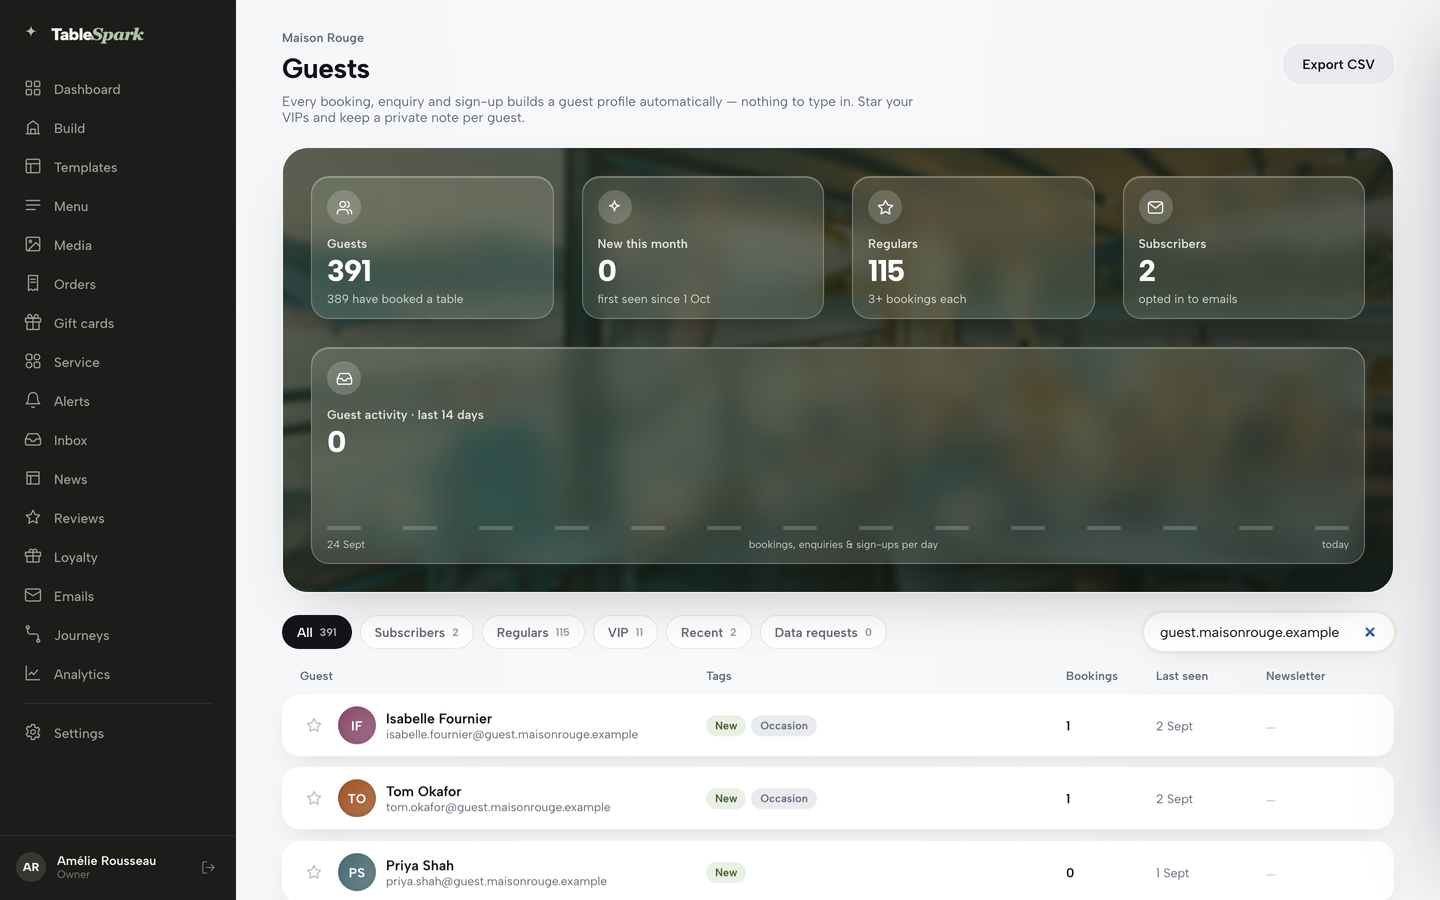The image size is (1440, 900).
Task: Star Isabelle Fournier as VIP
Action: pos(314,726)
